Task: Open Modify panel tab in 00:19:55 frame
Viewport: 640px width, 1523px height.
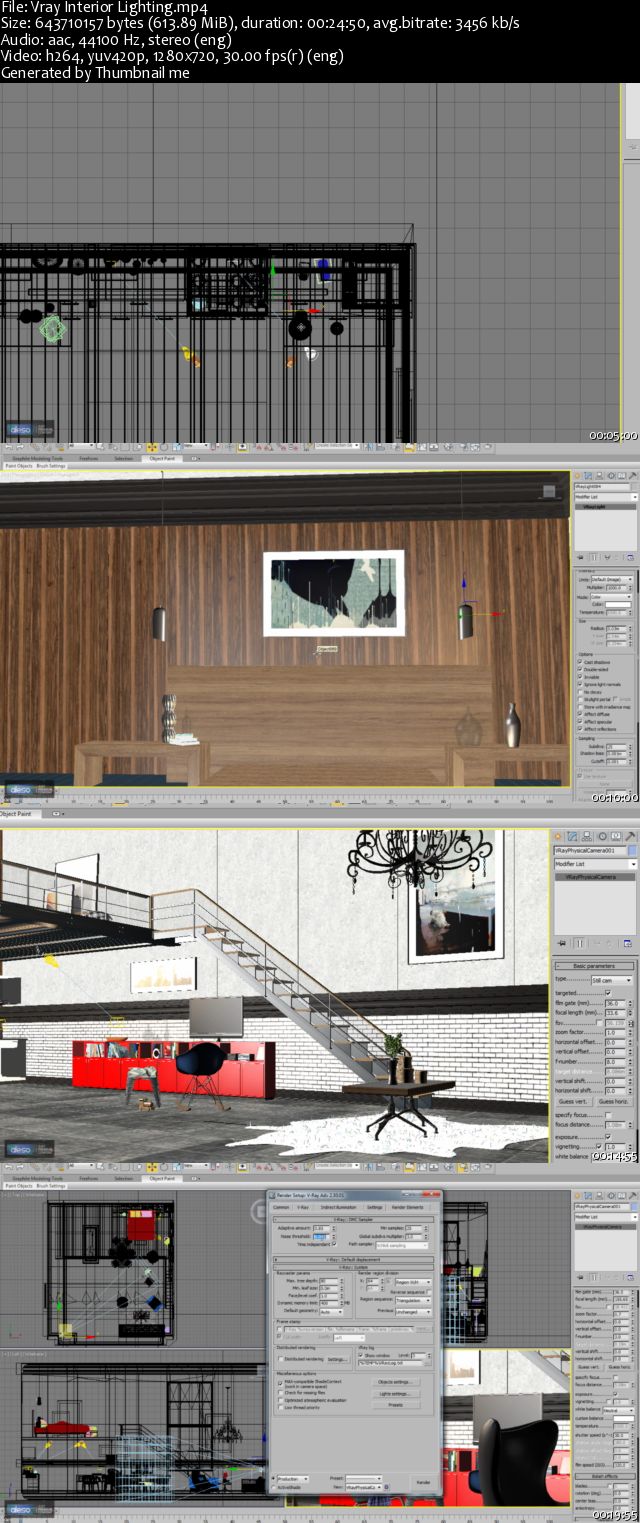Action: point(588,1196)
